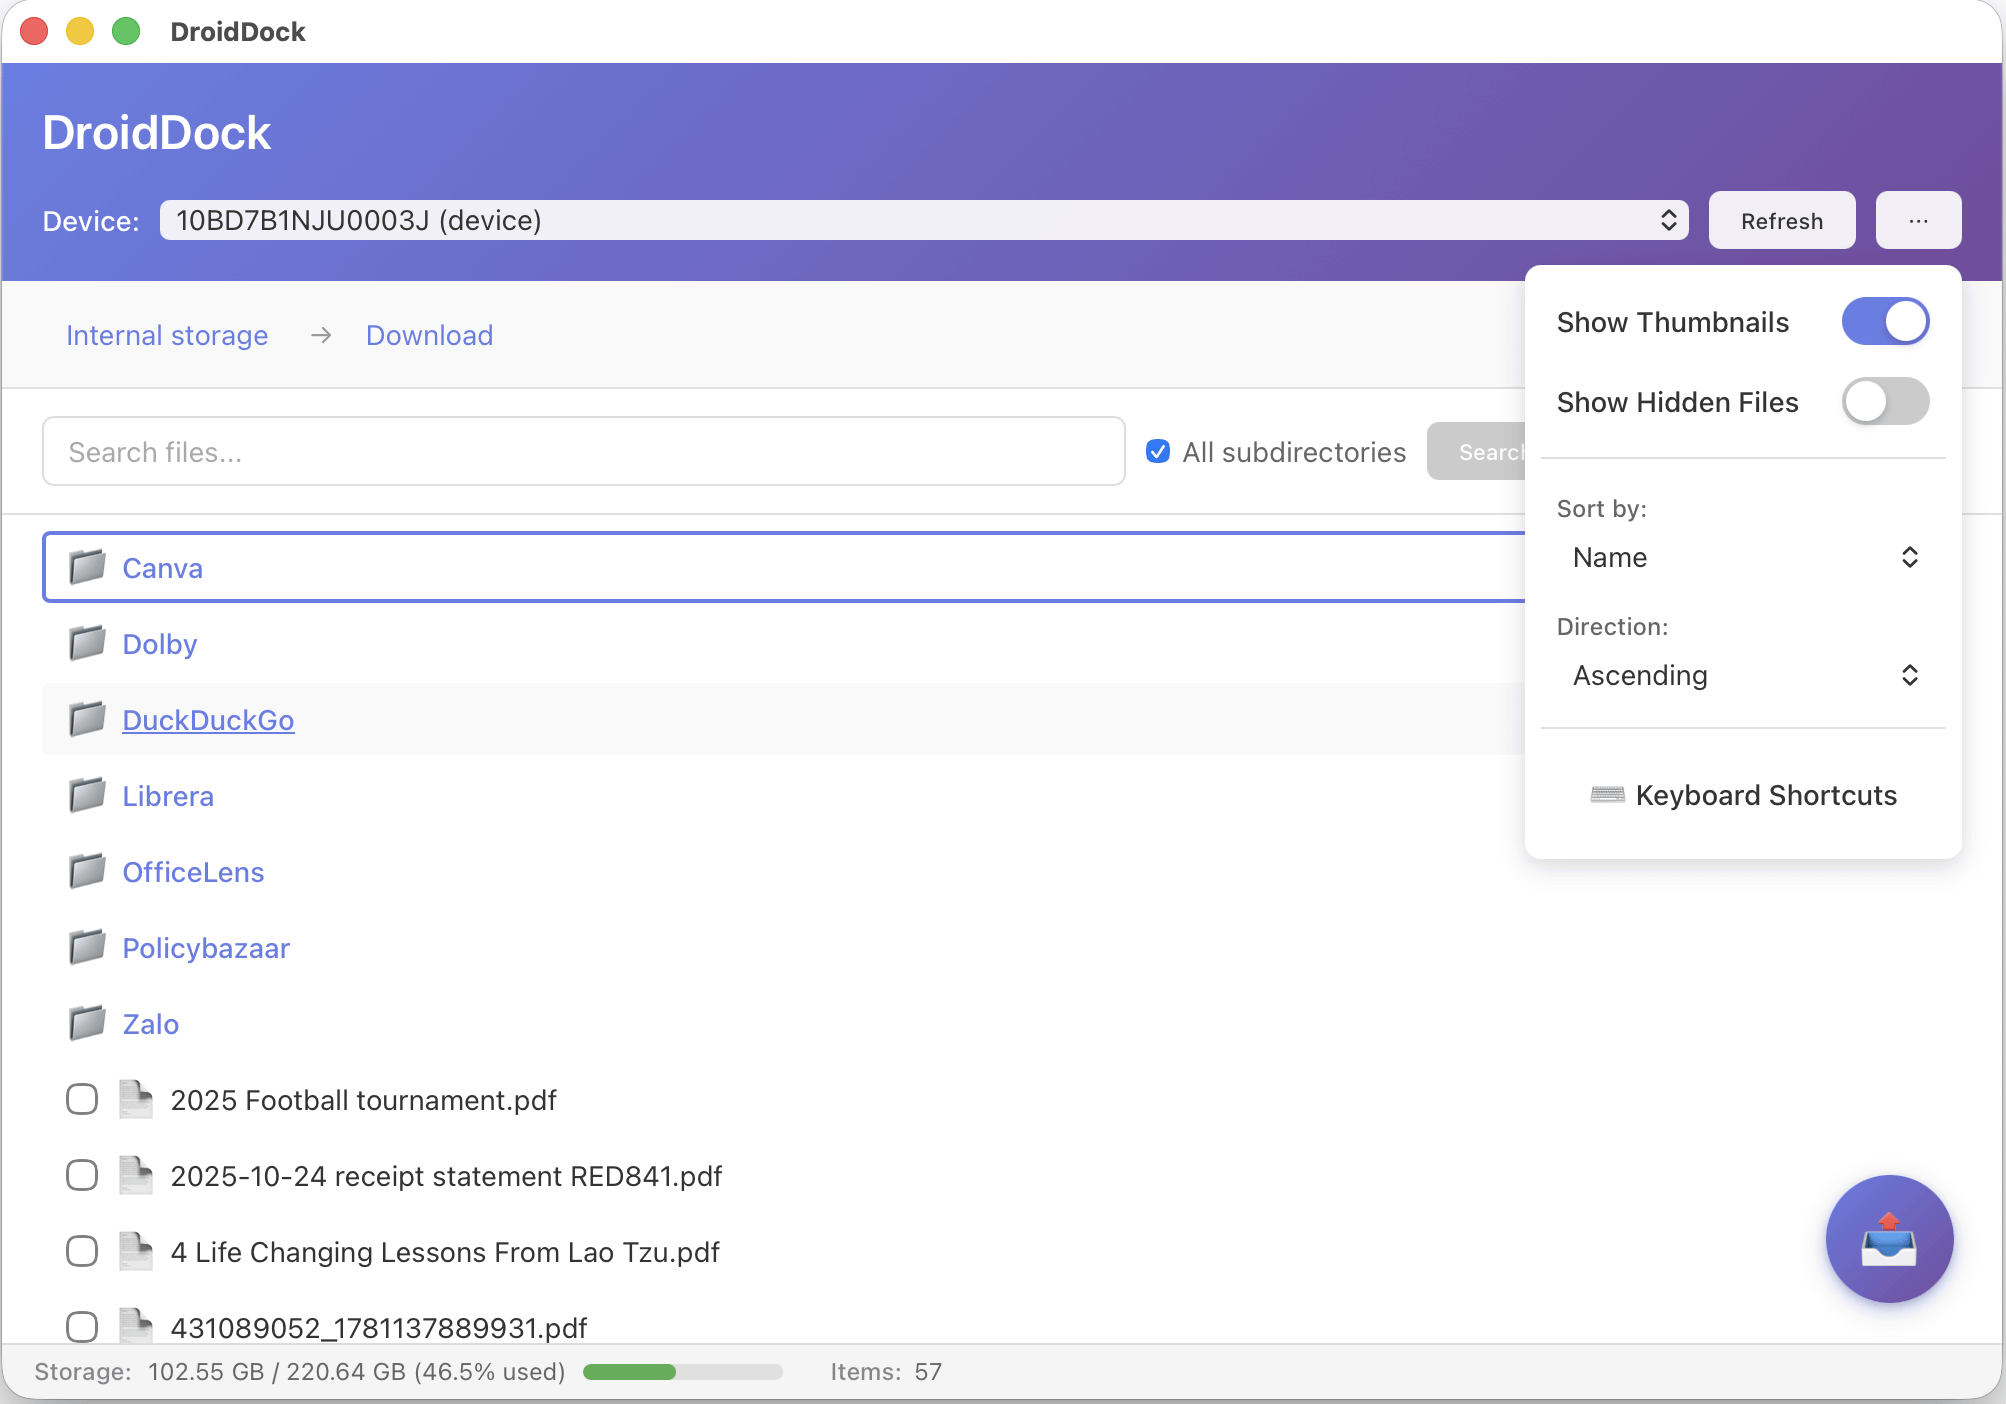Click the 2025 Football tournament.pdf file icon
This screenshot has width=2006, height=1404.
pyautogui.click(x=135, y=1099)
